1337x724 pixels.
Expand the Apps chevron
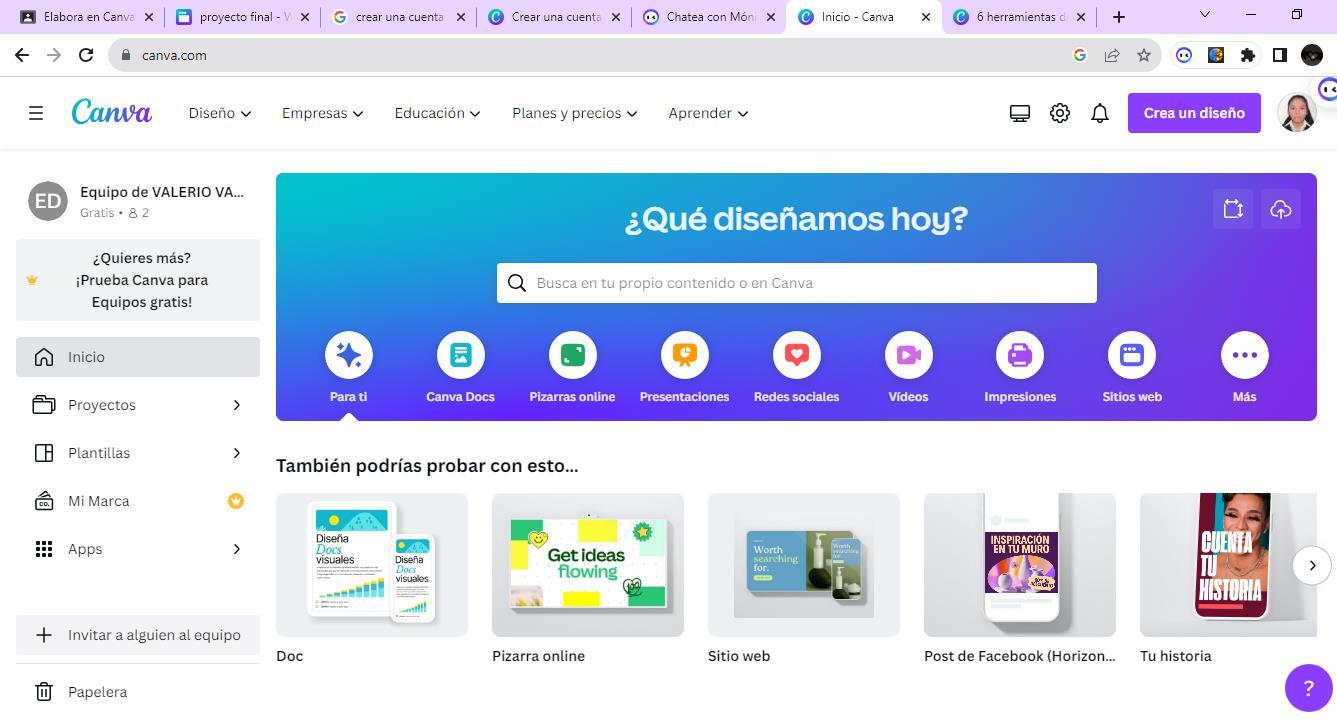(x=237, y=549)
